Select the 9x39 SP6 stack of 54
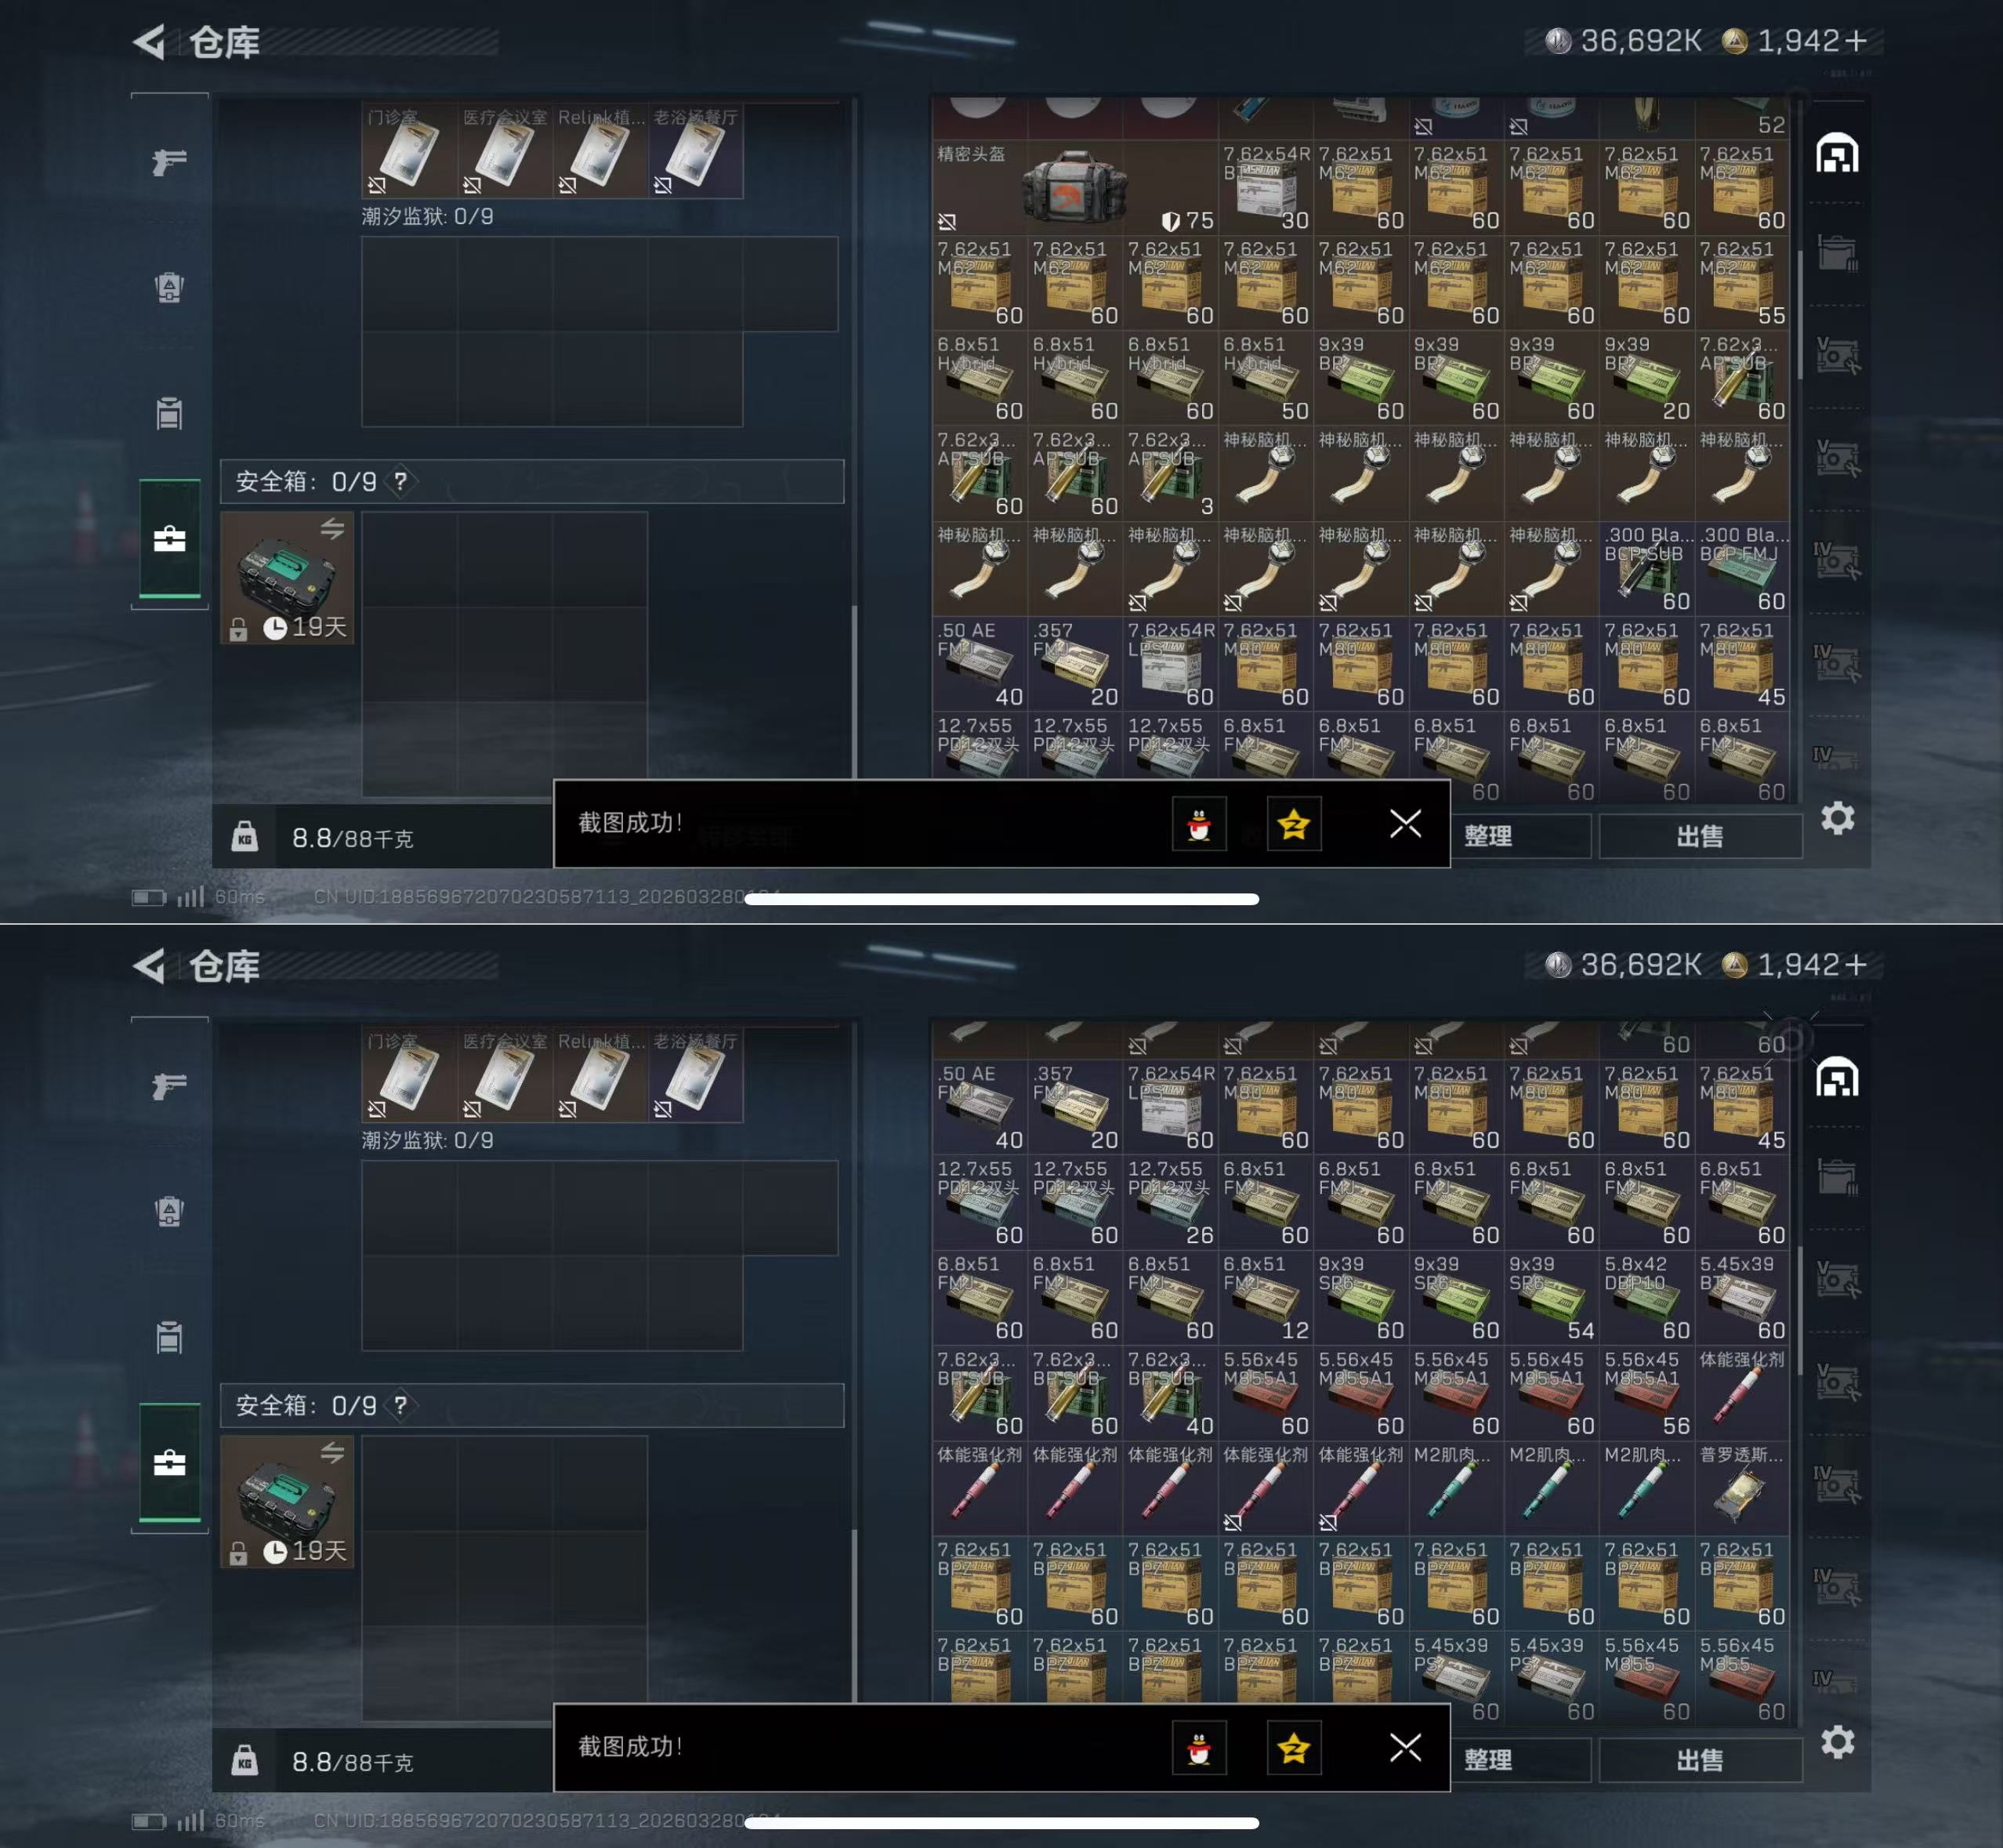Viewport: 2003px width, 1848px height. [1552, 1297]
